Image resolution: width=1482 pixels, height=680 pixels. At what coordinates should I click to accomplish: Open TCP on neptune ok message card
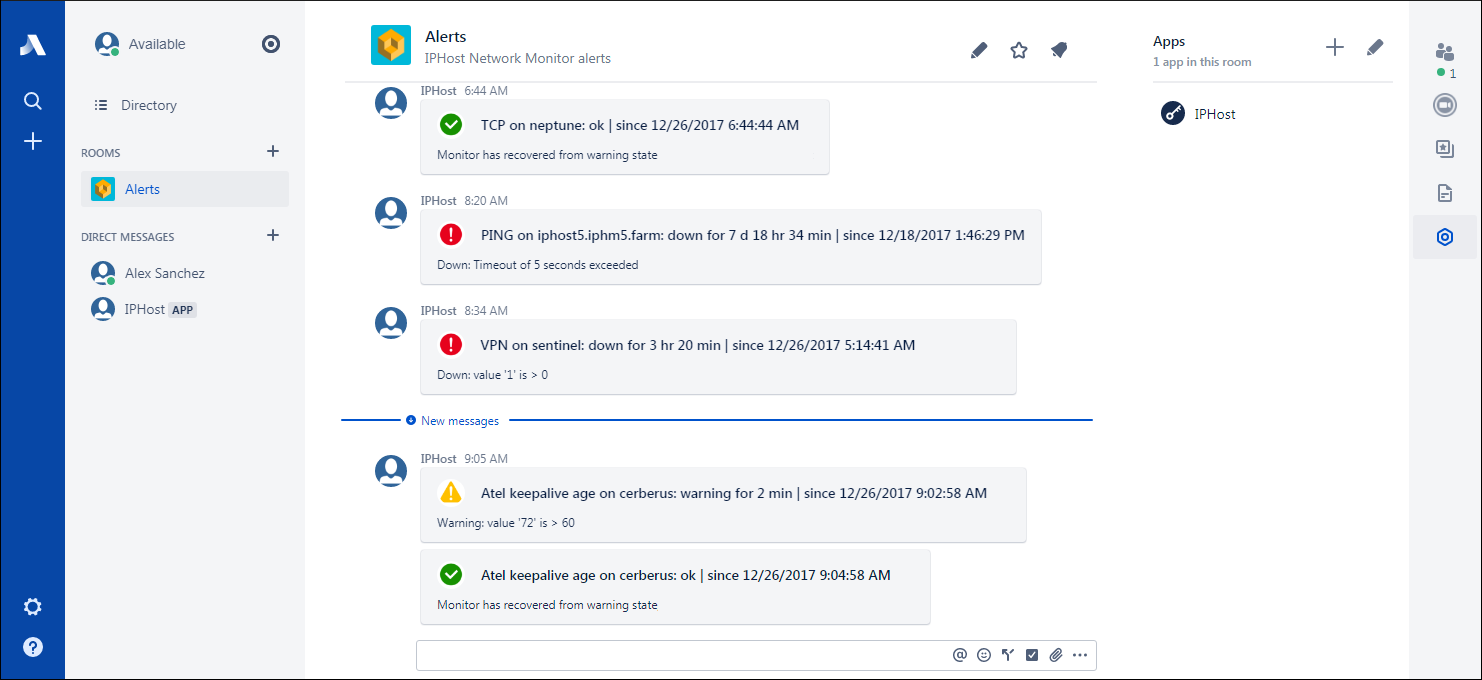point(625,137)
